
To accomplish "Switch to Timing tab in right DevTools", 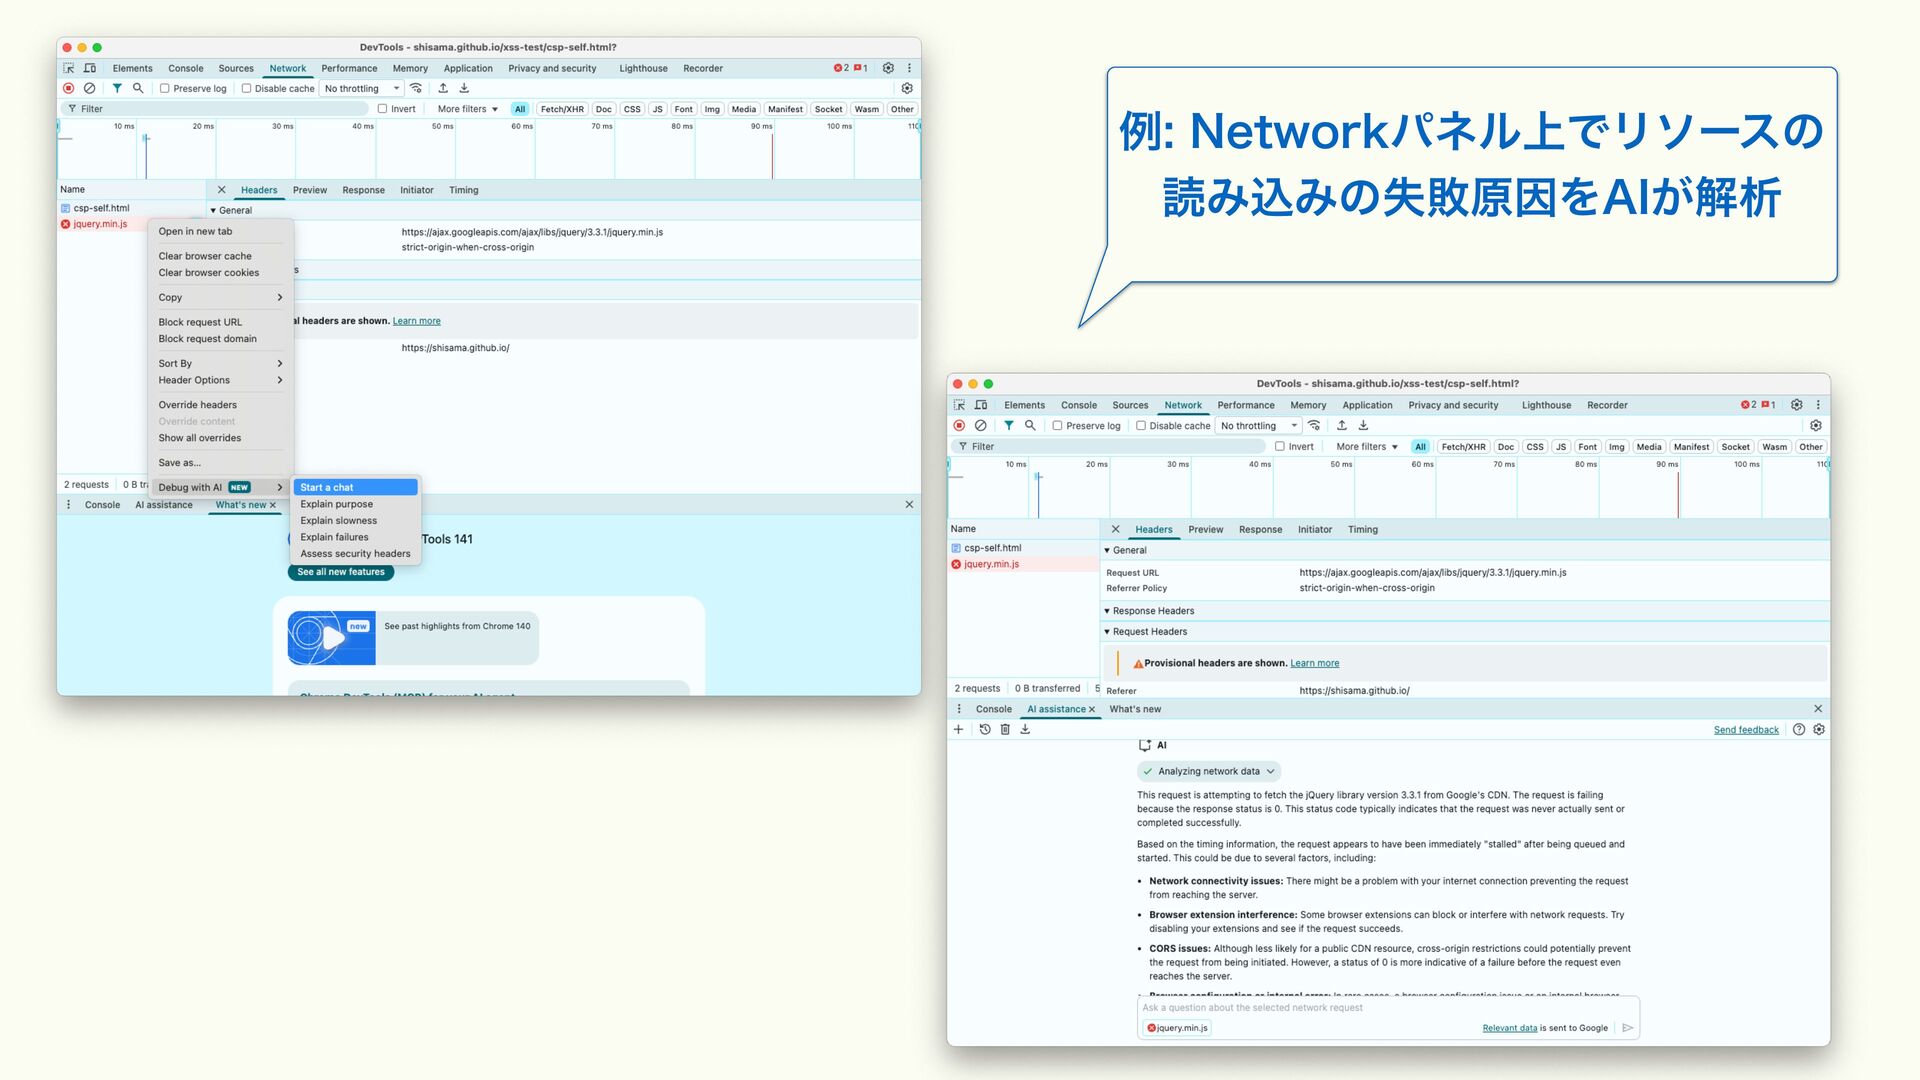I will [x=1362, y=530].
